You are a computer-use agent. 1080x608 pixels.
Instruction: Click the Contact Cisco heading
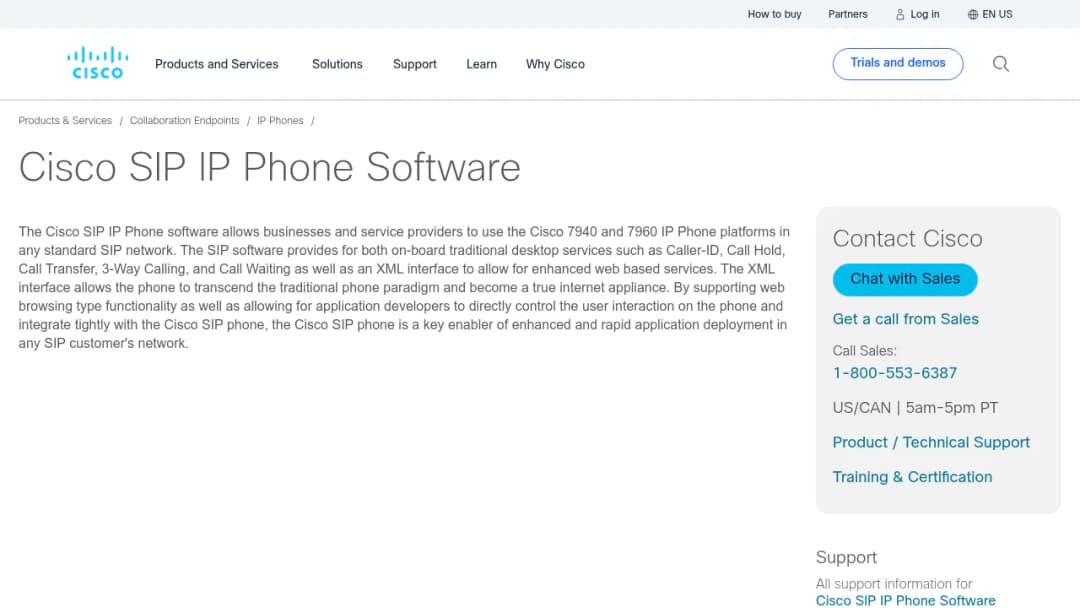[x=907, y=238]
